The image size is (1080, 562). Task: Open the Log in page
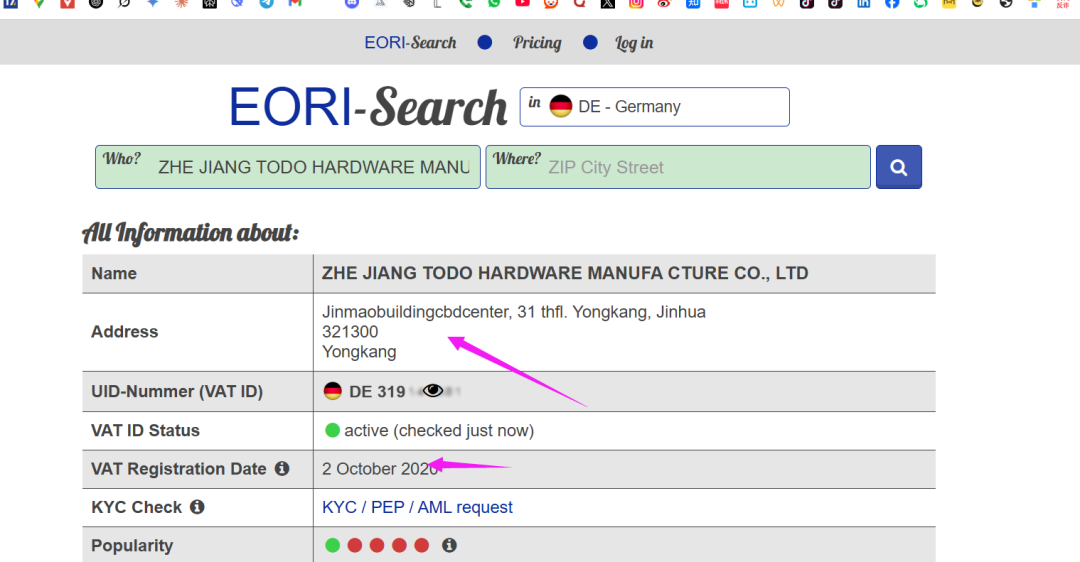tap(634, 43)
